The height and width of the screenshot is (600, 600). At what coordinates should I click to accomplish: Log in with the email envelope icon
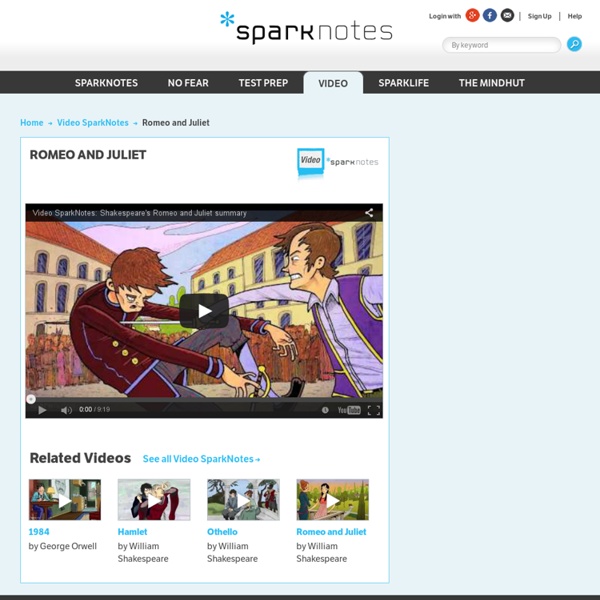click(x=507, y=16)
